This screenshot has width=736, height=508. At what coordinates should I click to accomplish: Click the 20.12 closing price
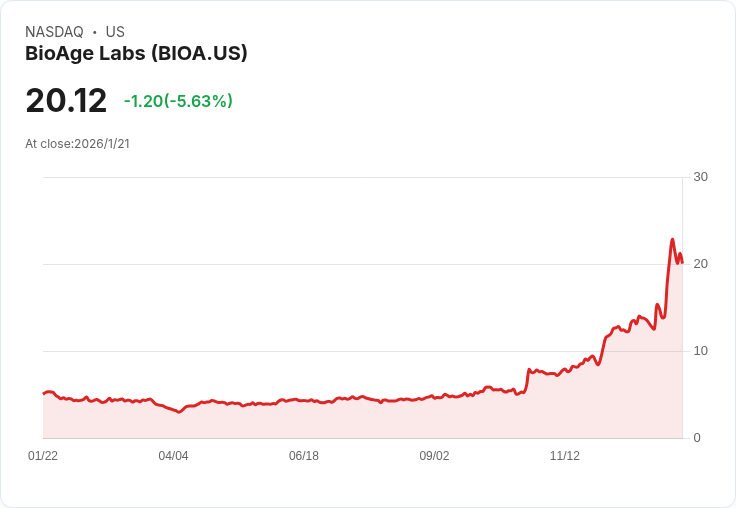point(66,101)
